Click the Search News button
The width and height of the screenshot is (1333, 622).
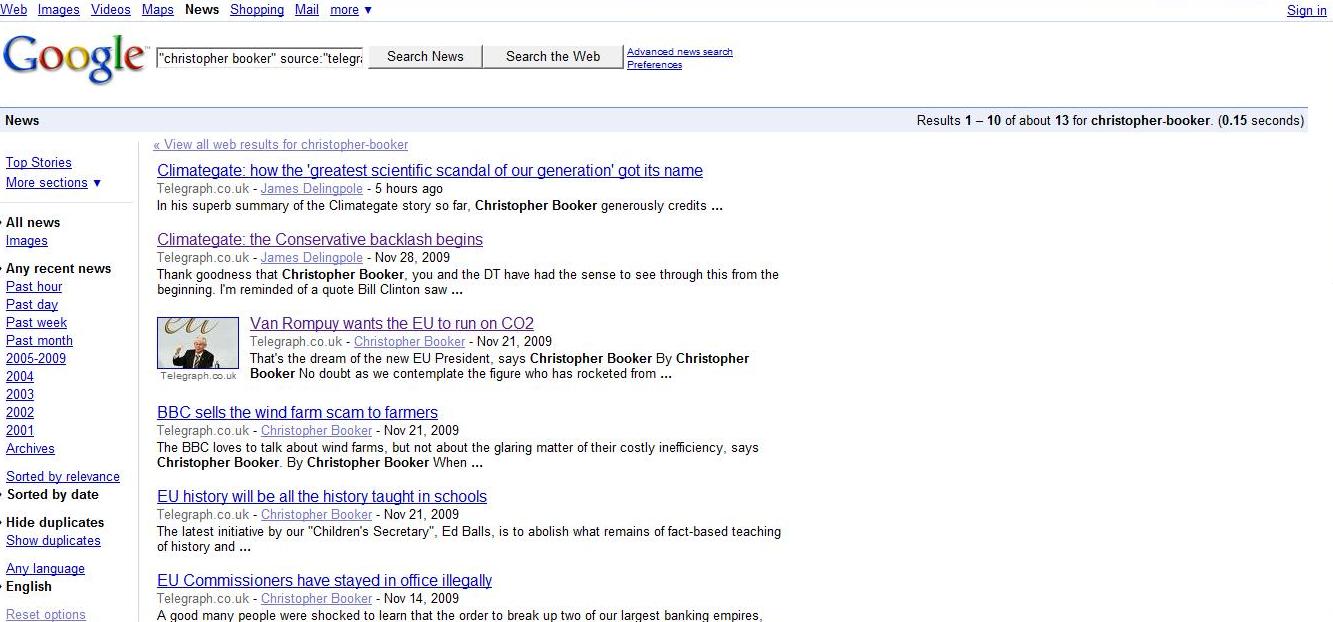(425, 57)
